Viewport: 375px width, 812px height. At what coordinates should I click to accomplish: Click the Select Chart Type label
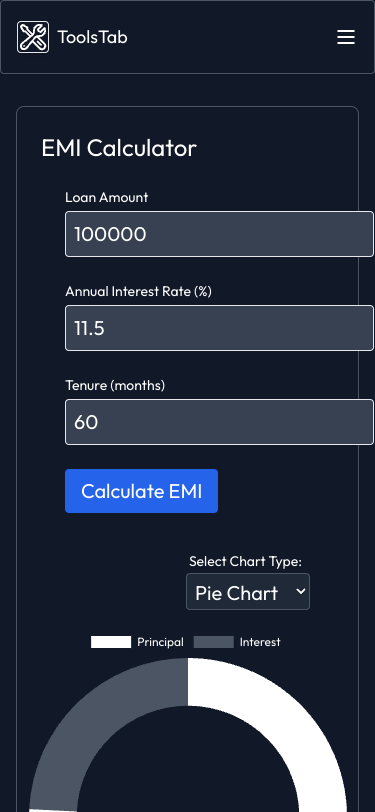[246, 561]
